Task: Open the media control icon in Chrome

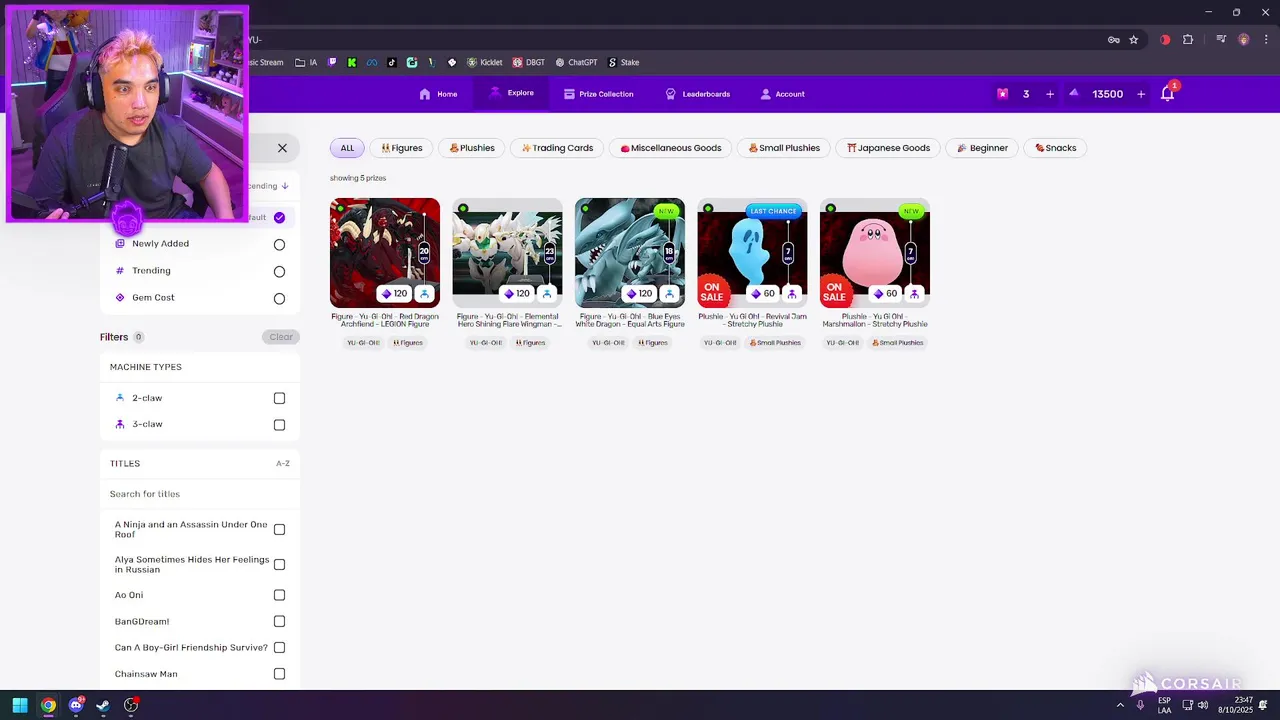Action: coord(1221,40)
